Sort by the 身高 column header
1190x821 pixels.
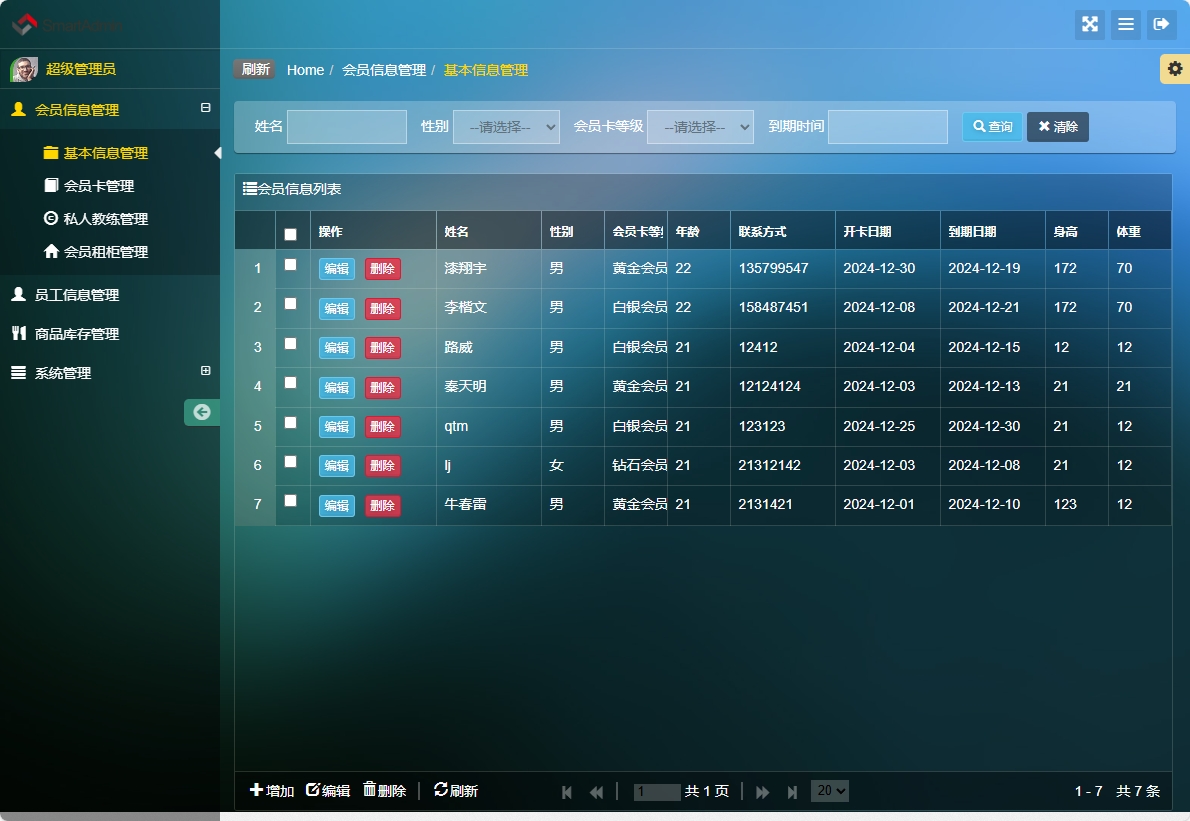[1076, 231]
